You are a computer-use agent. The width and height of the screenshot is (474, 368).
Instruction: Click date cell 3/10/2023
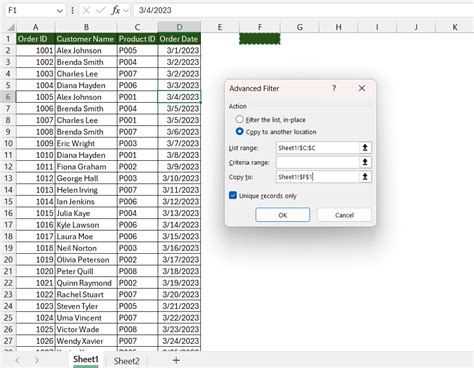point(179,178)
